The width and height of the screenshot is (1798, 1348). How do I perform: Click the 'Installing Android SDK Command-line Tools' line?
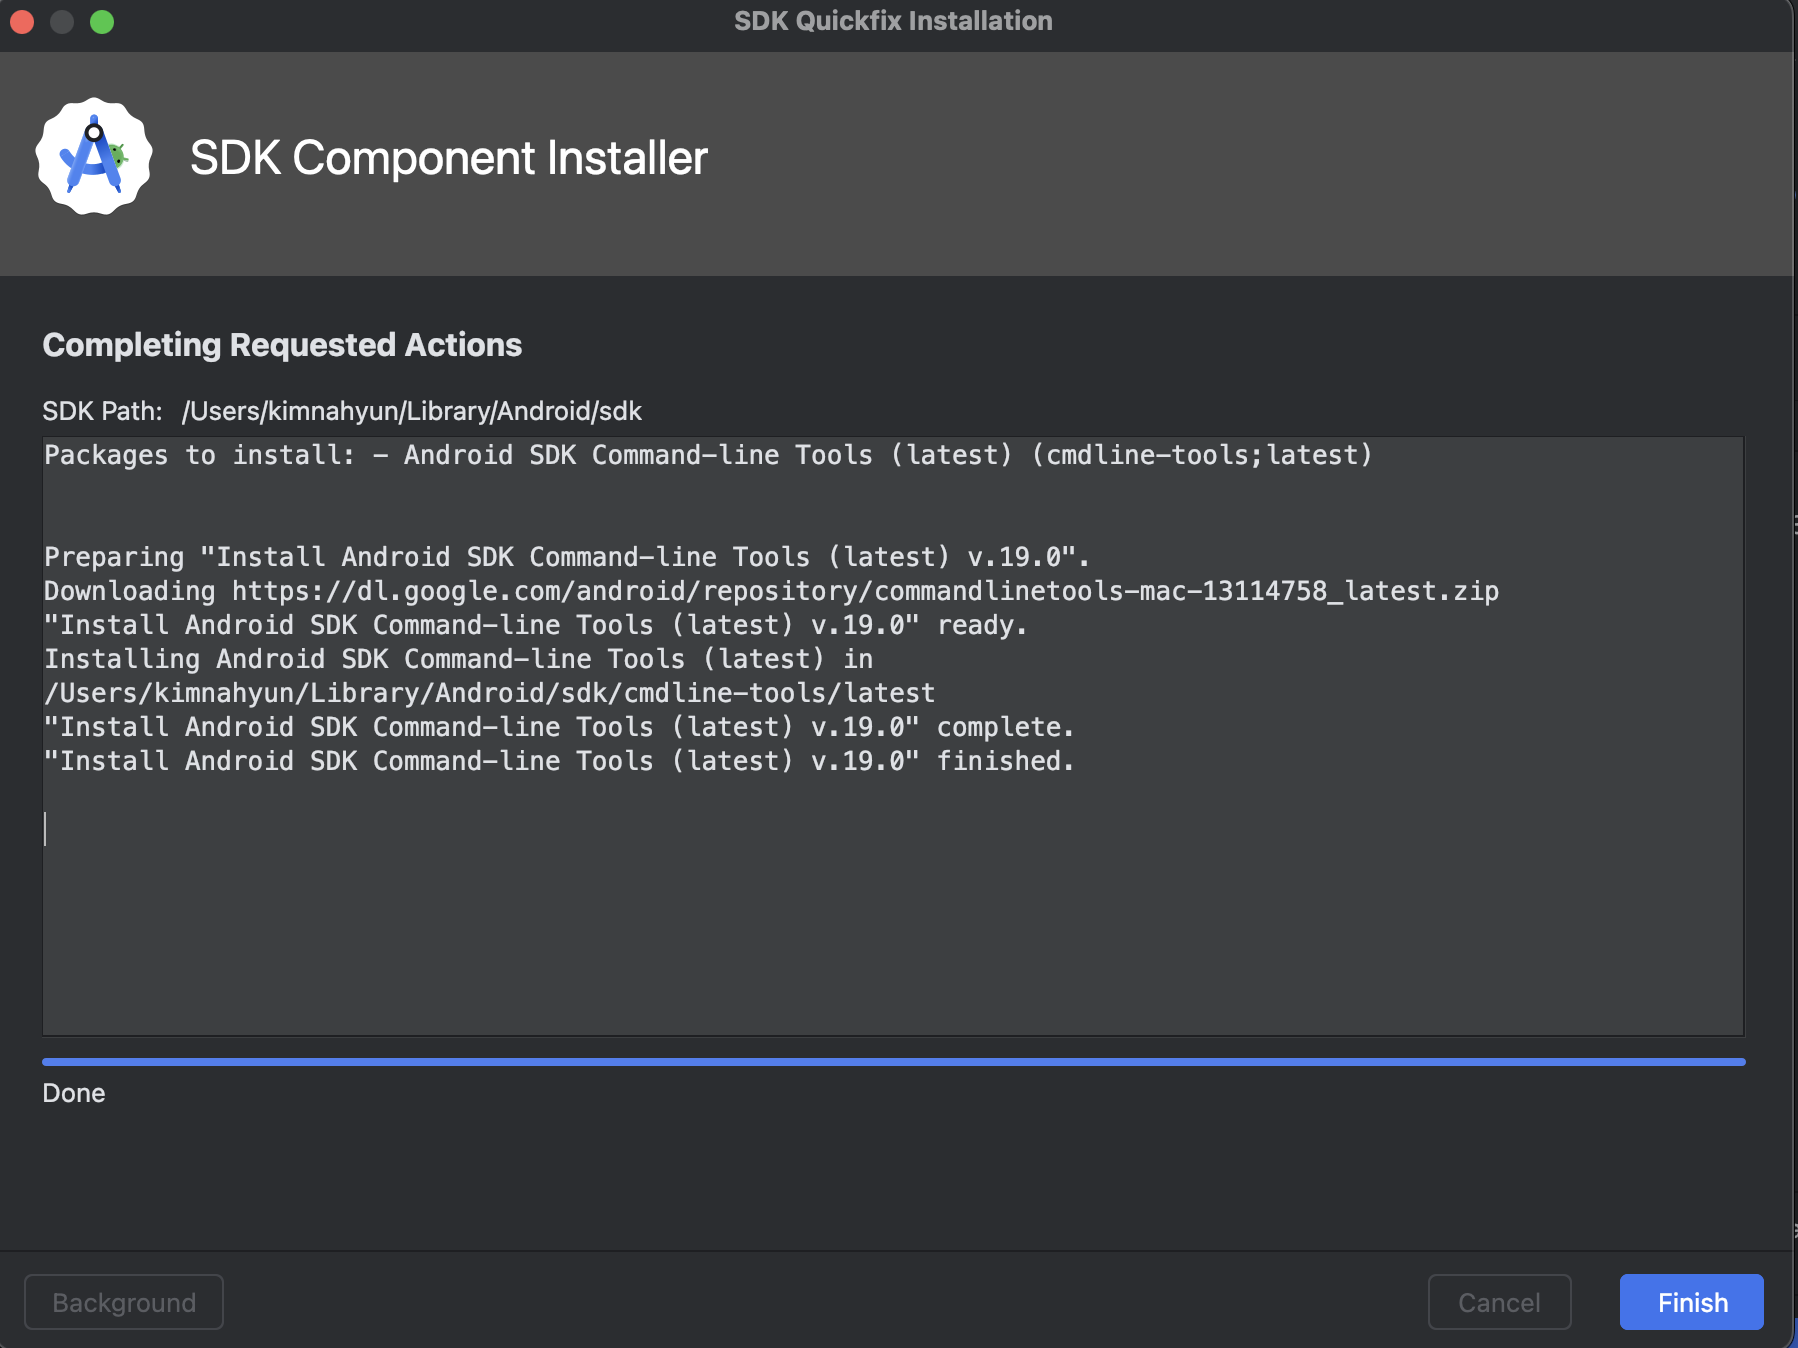tap(458, 659)
